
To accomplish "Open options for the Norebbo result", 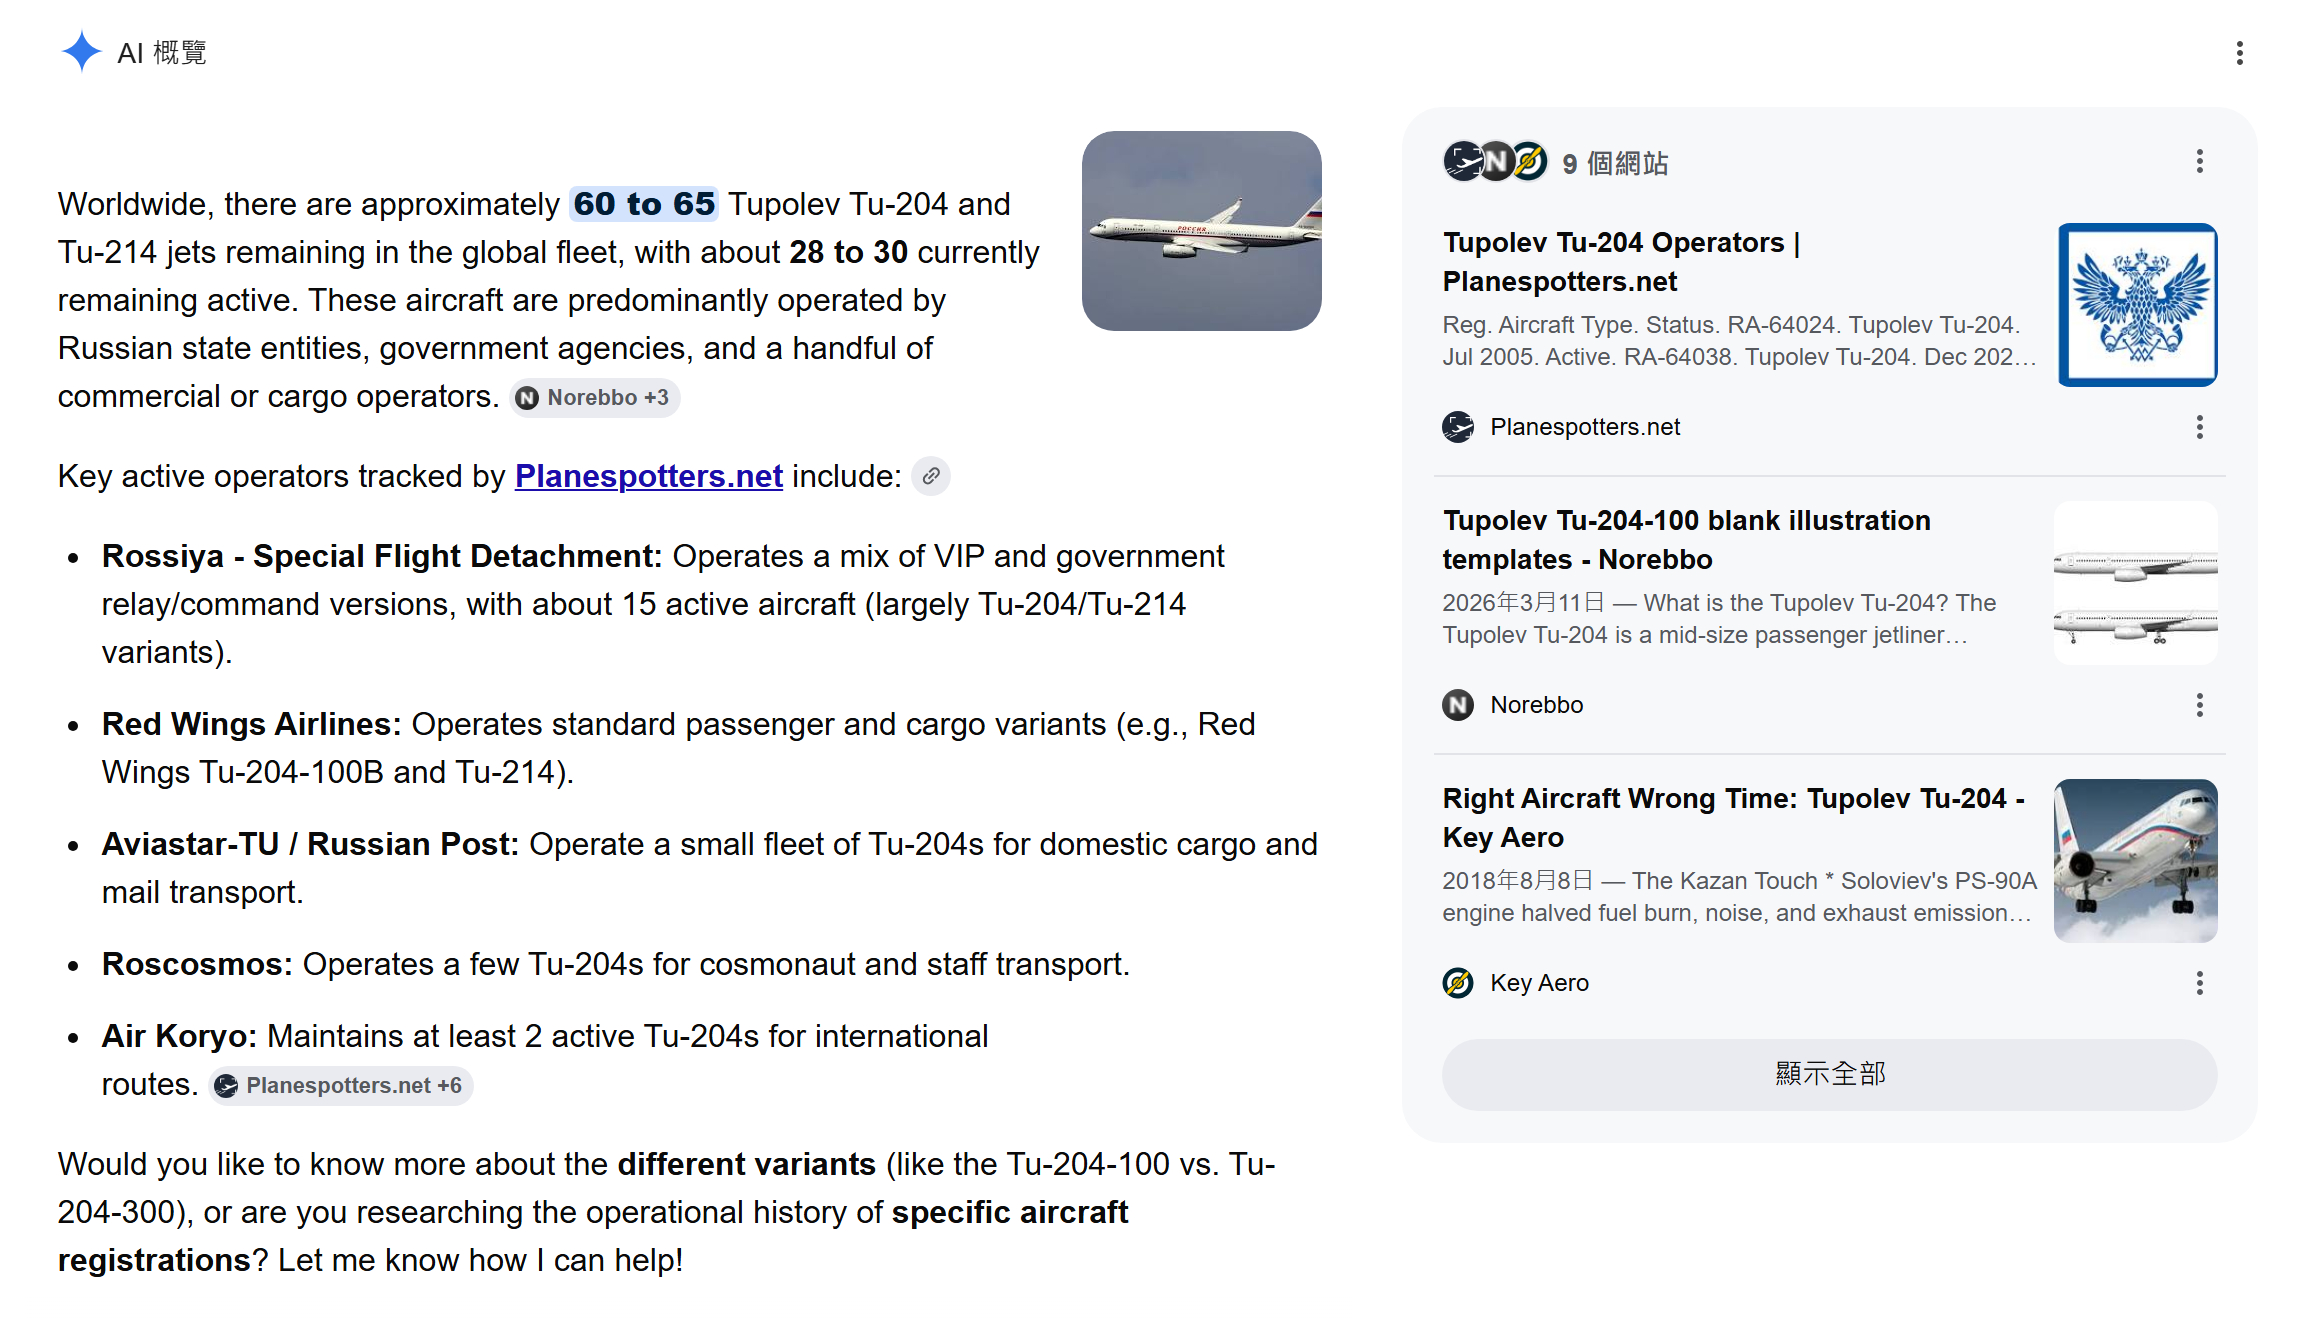I will (x=2199, y=705).
